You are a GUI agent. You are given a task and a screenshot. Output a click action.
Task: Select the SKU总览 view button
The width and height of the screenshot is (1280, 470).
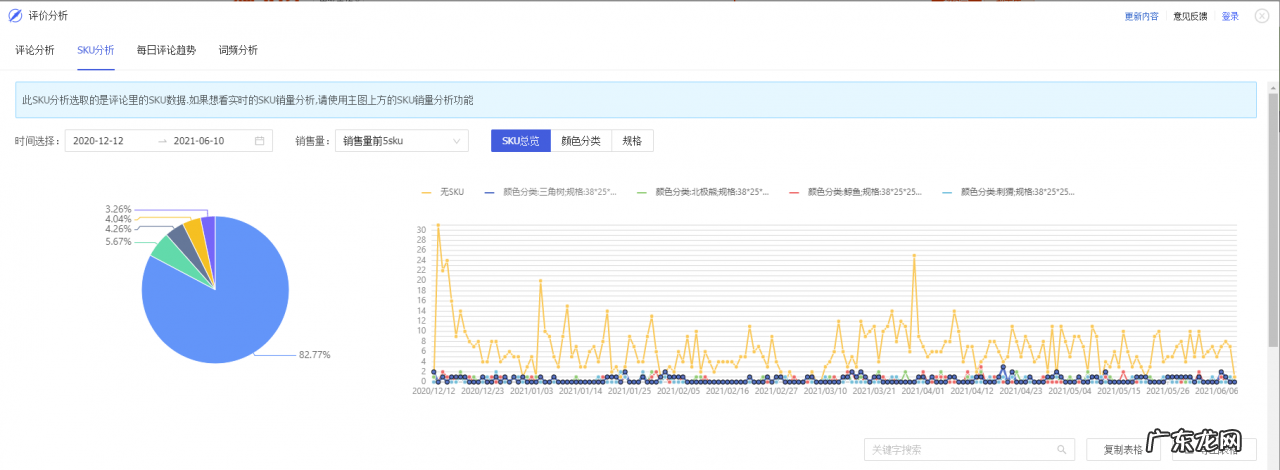[x=521, y=141]
